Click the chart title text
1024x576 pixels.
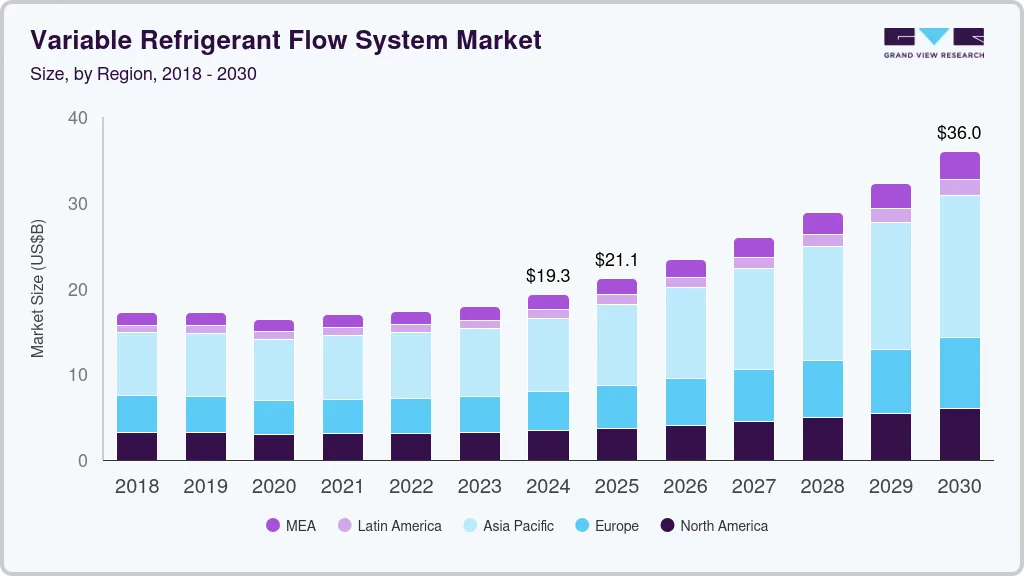click(x=286, y=40)
